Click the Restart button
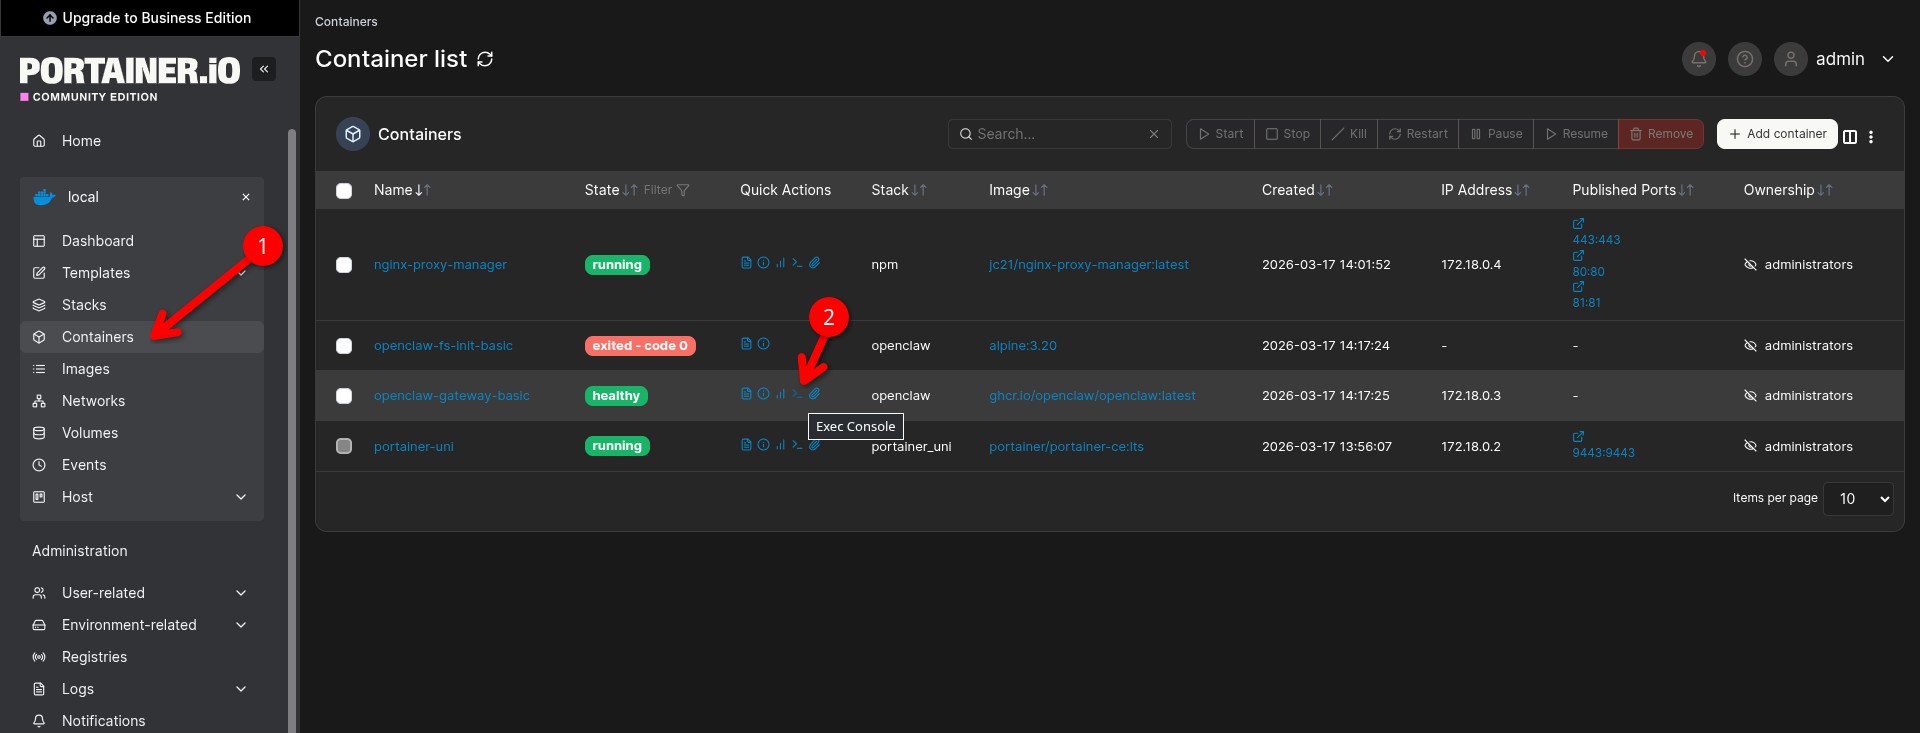This screenshot has width=1920, height=733. coord(1418,134)
